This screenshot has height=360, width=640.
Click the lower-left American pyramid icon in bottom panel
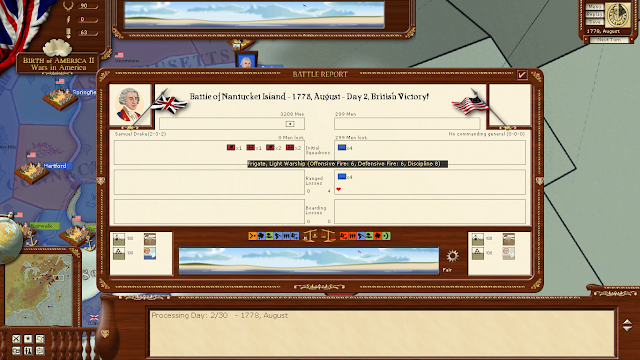[478, 253]
